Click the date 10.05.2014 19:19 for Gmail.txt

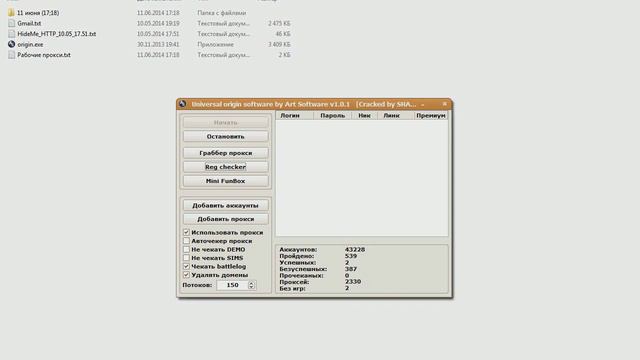[158, 23]
